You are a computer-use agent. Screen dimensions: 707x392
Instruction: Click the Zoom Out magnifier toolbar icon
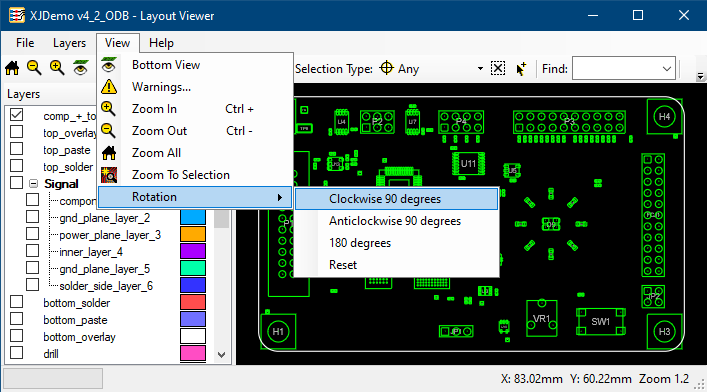[34, 68]
